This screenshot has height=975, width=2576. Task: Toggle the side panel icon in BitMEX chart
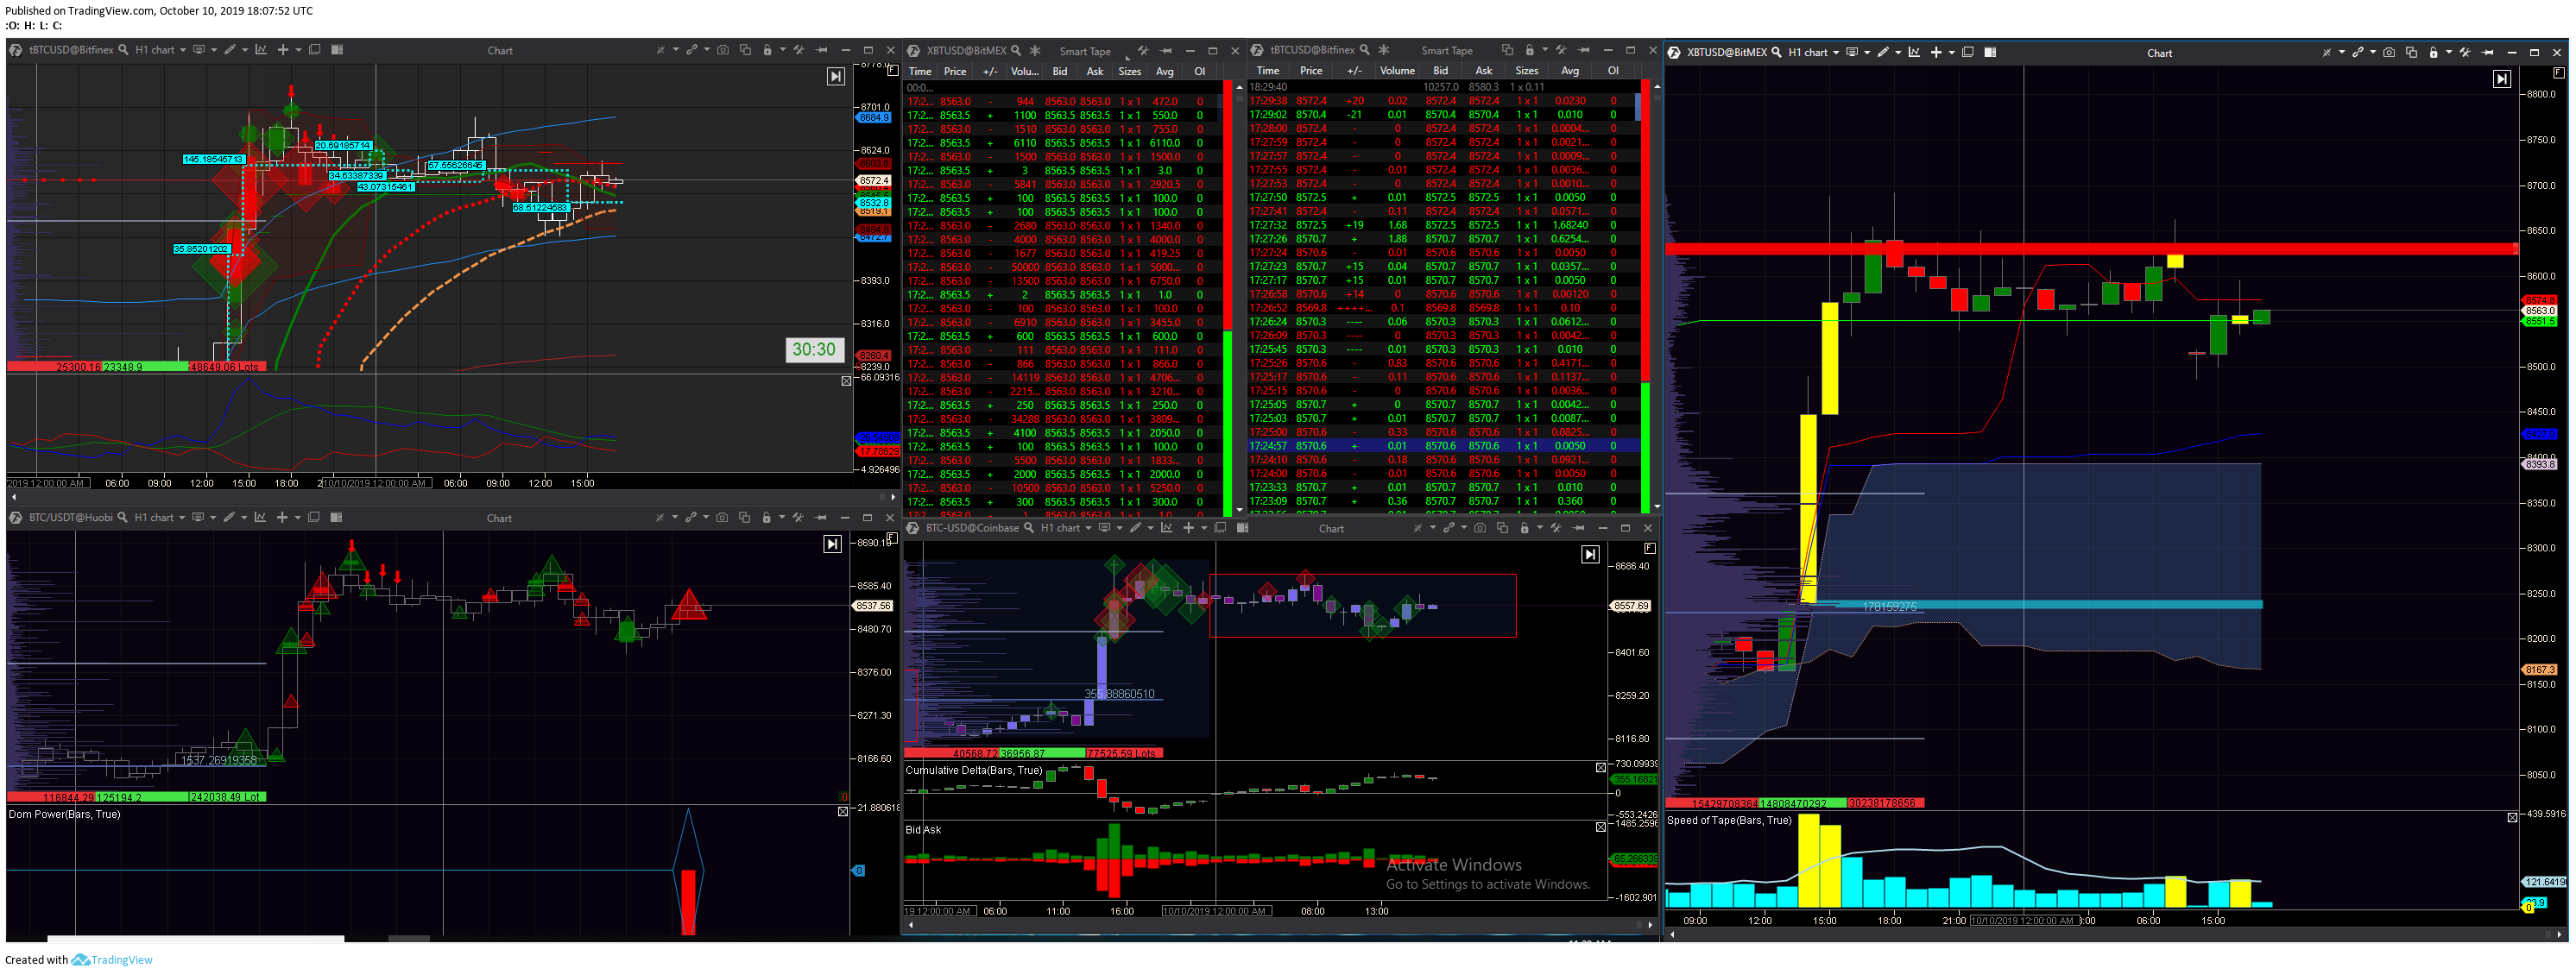(x=1991, y=53)
